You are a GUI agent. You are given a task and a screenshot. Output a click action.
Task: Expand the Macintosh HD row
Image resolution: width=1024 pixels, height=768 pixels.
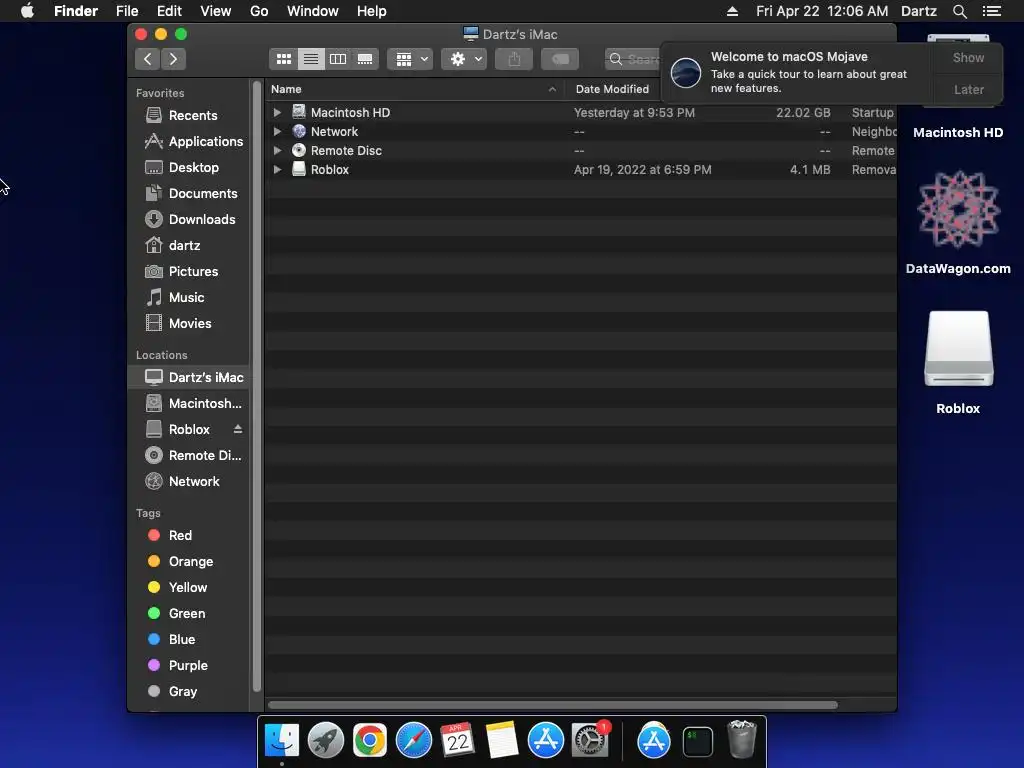277,112
